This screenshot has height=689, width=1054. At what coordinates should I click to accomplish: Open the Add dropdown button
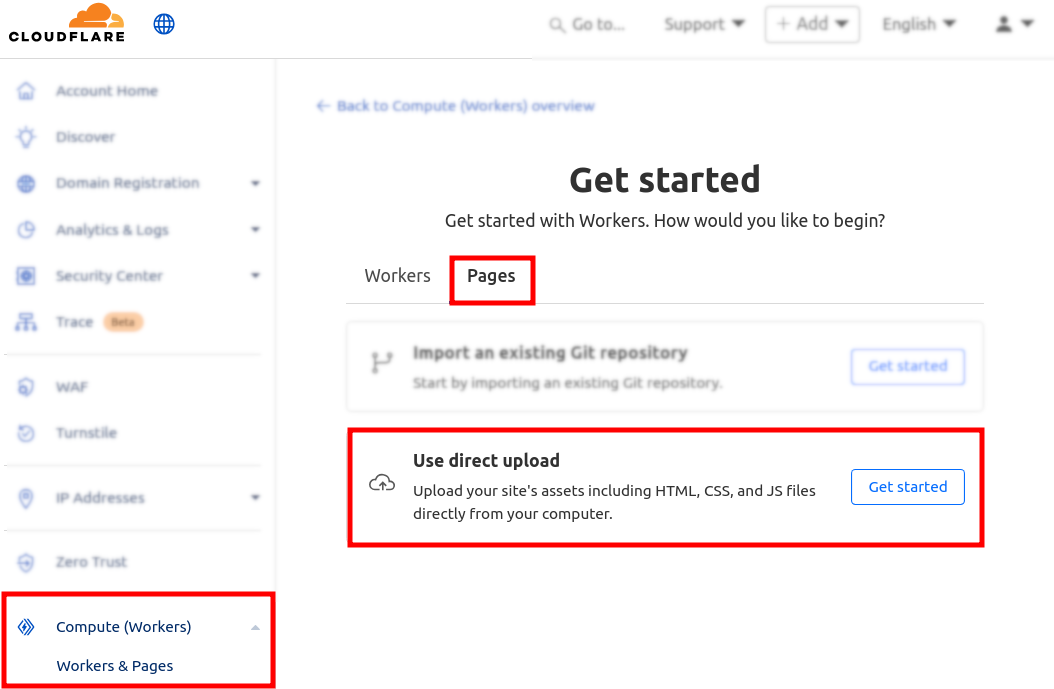point(812,24)
